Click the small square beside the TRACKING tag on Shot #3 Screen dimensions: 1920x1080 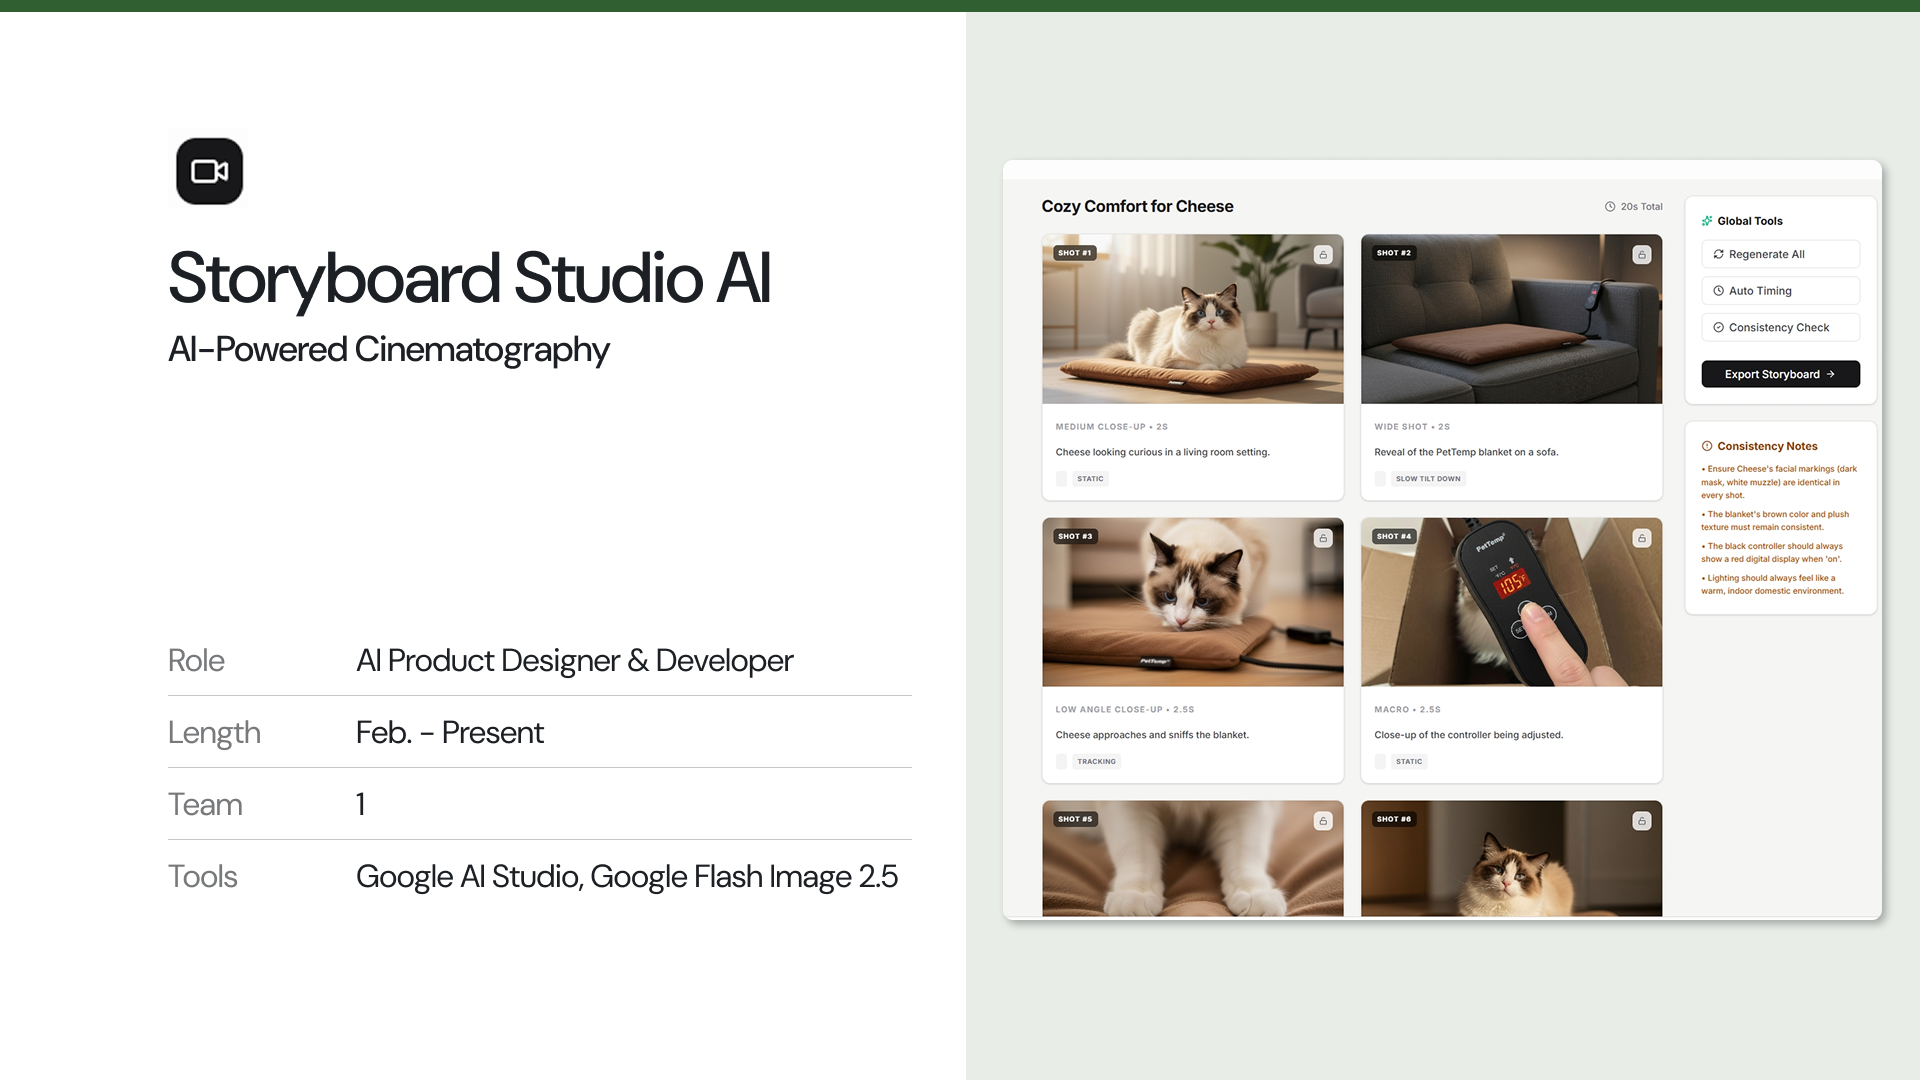click(x=1061, y=762)
